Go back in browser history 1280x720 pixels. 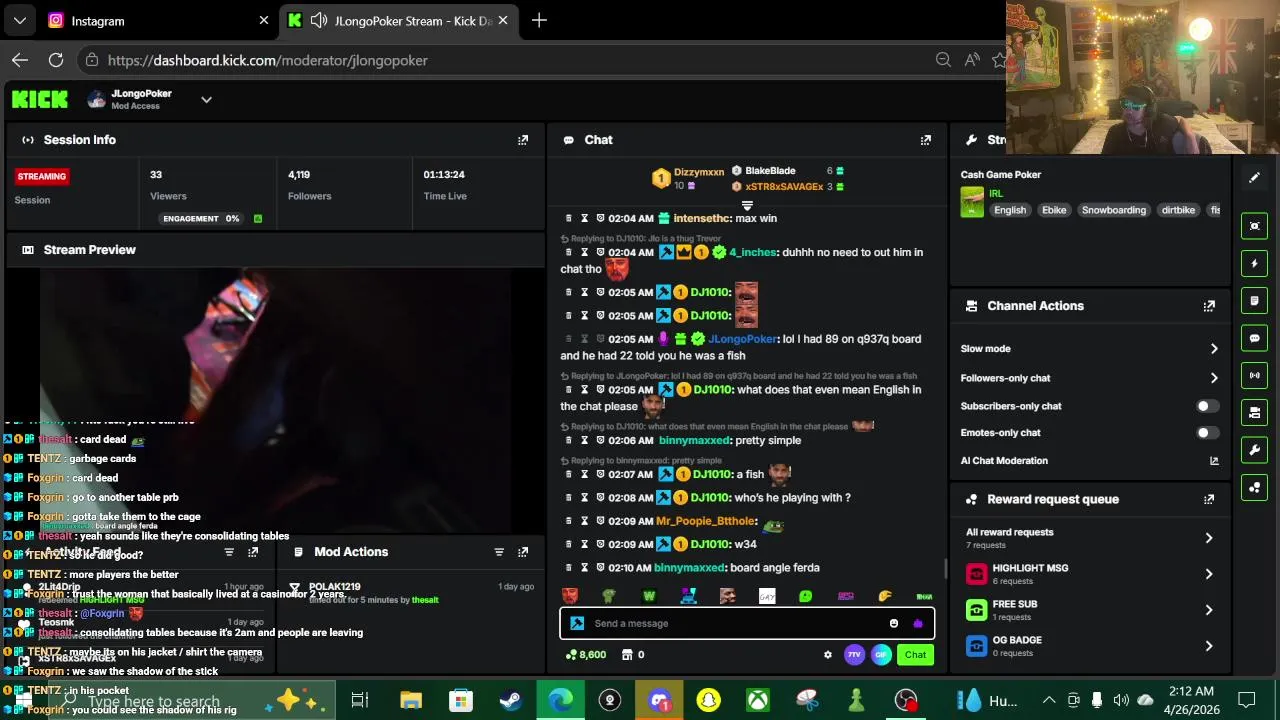(x=20, y=60)
